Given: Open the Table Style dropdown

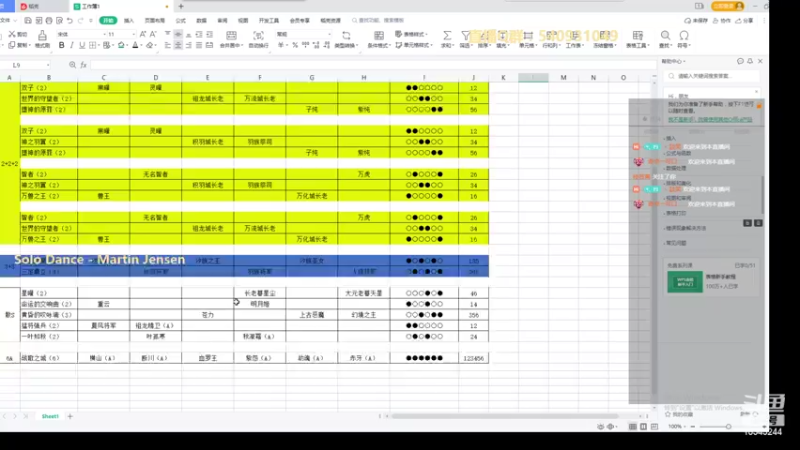Looking at the screenshot, I should pos(411,34).
